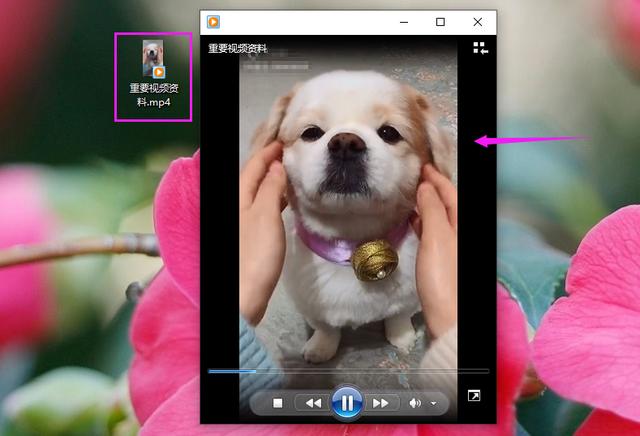Maximize the media player window
Screen dimensions: 640x436
point(440,22)
